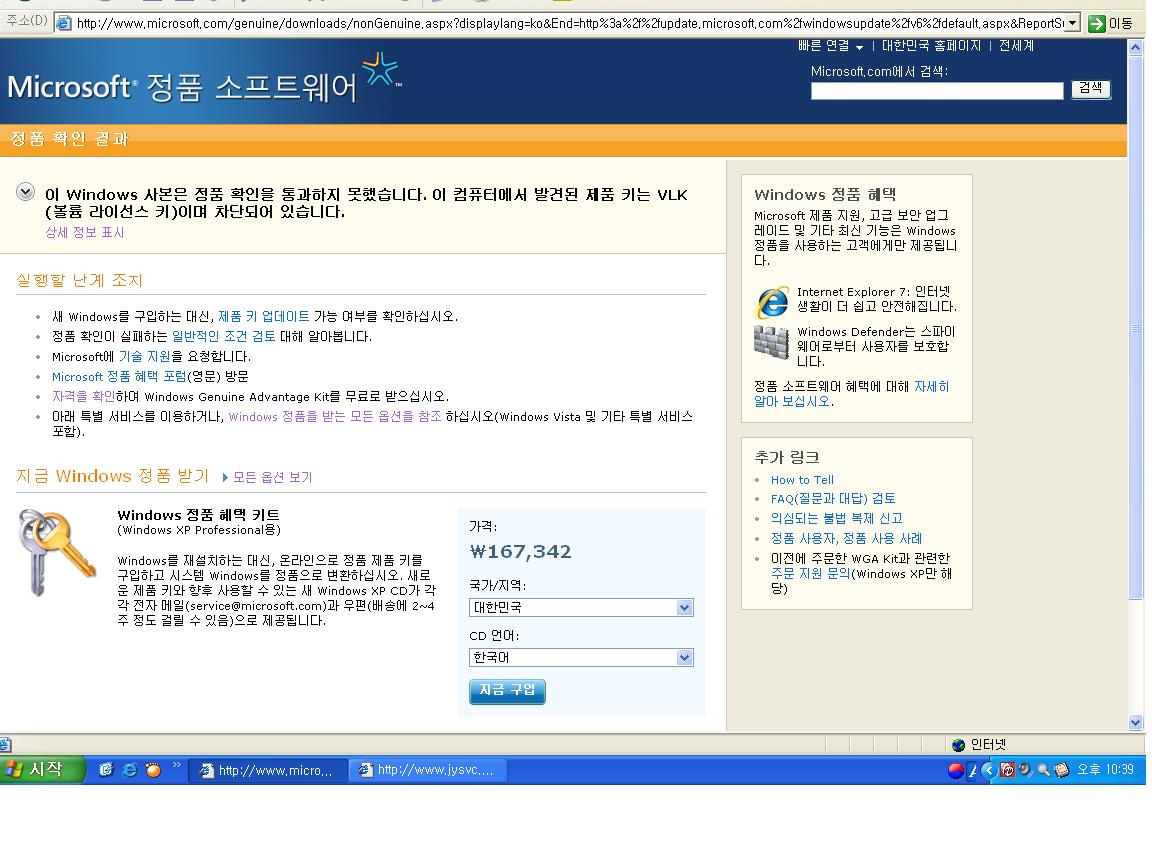
Task: Click the 정품 확인 결과 heading
Action: tap(69, 139)
